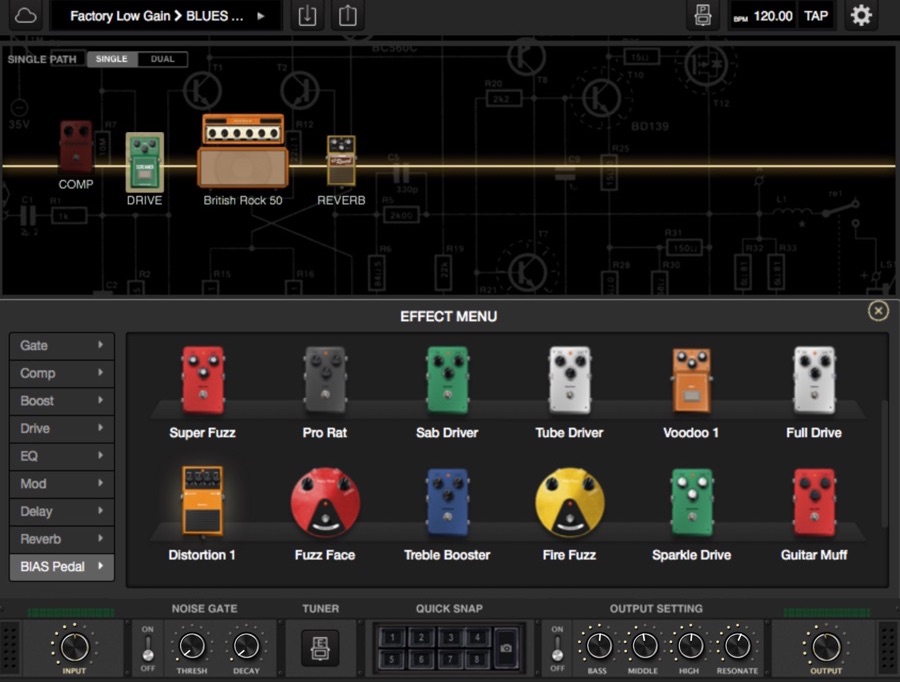Expand the Boost effect category
900x682 pixels.
coord(61,401)
